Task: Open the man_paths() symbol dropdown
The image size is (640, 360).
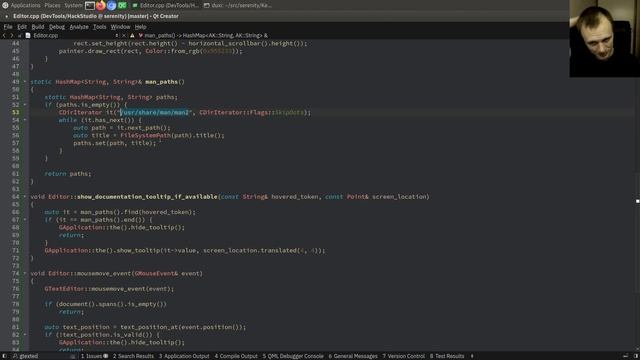Action: [x=205, y=36]
